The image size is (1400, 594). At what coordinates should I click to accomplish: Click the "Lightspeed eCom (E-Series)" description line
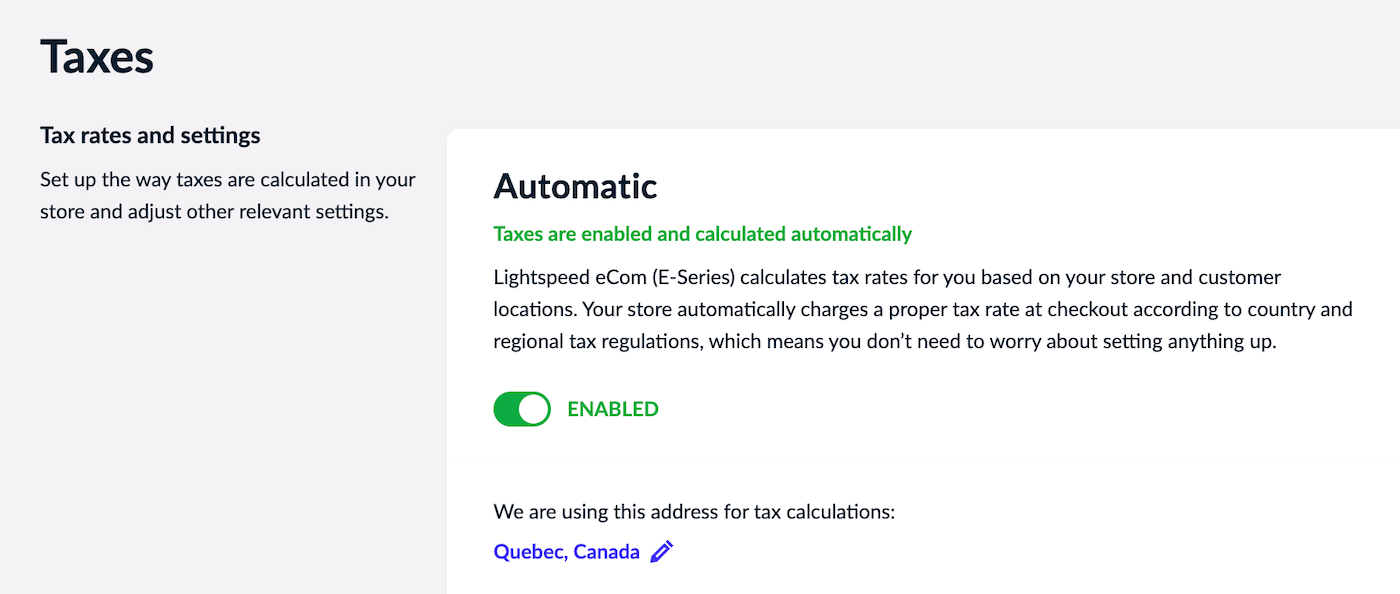click(886, 277)
